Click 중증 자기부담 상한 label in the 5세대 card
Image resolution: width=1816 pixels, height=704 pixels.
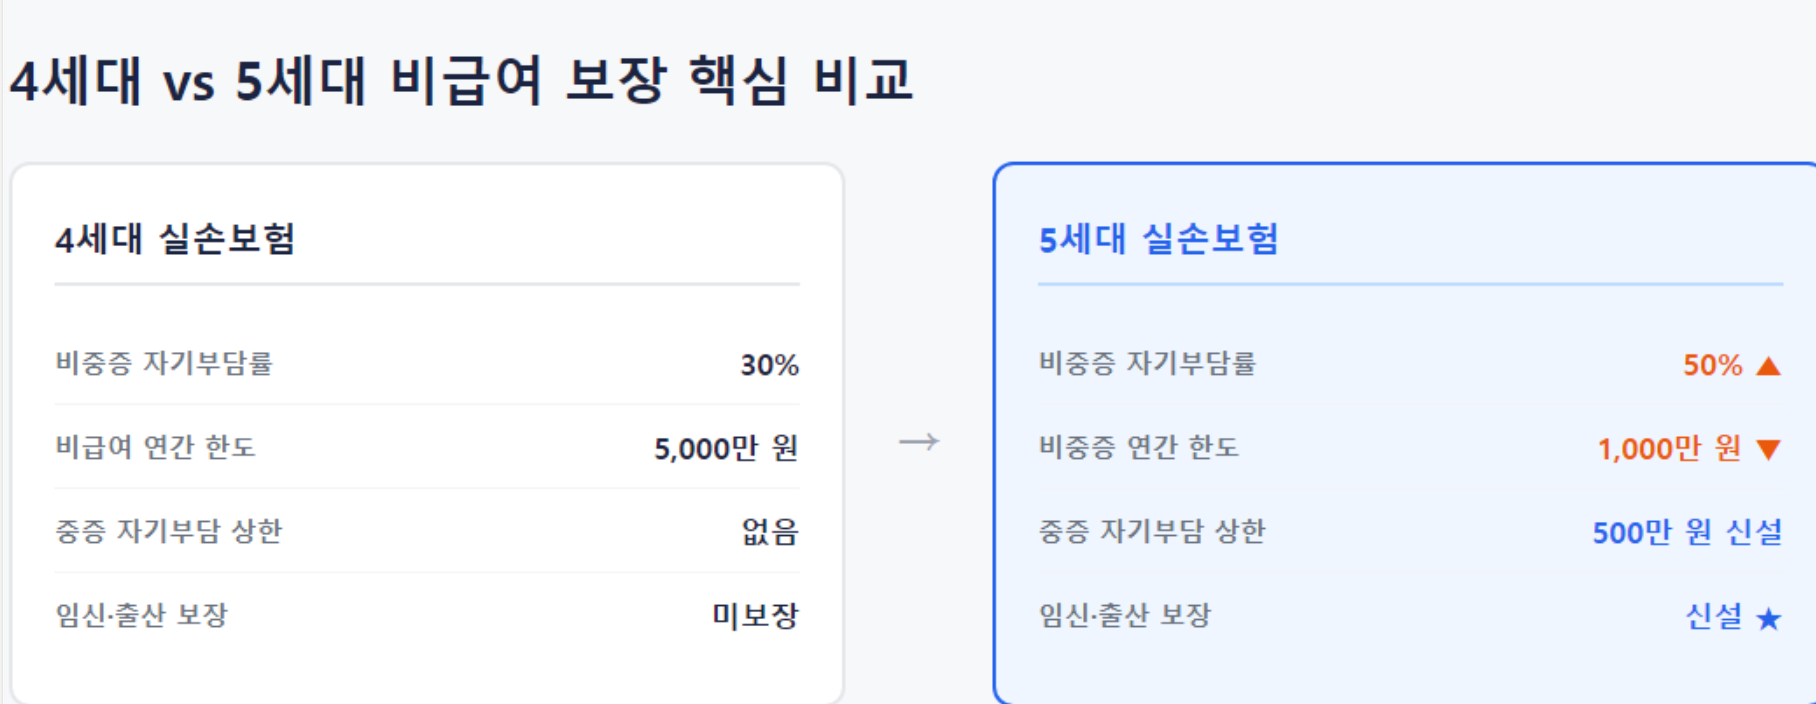pyautogui.click(x=1152, y=531)
